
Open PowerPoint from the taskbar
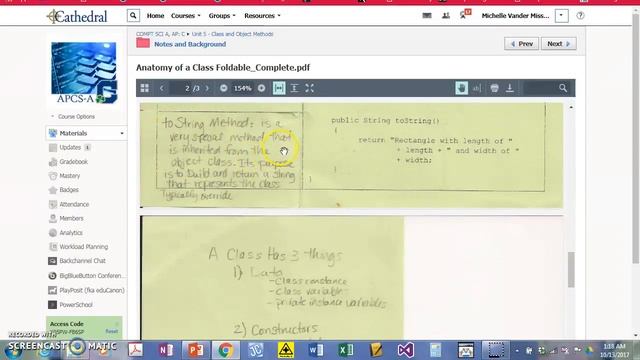coord(196,350)
